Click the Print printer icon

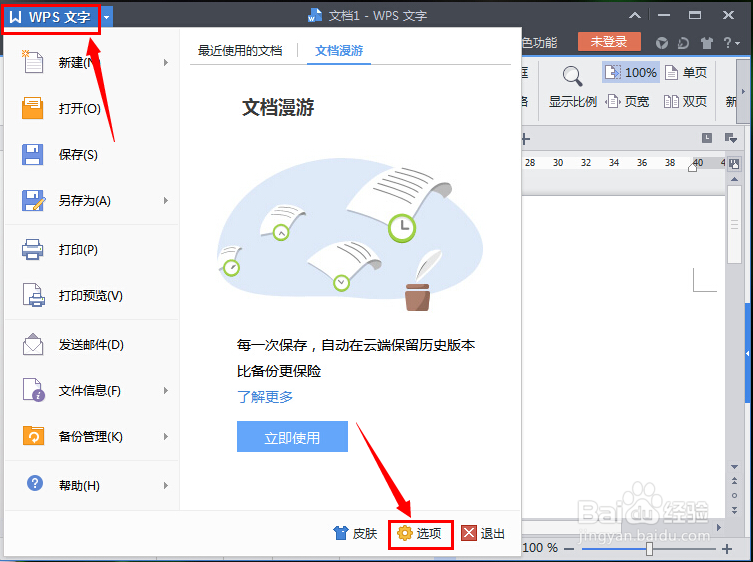[x=33, y=249]
